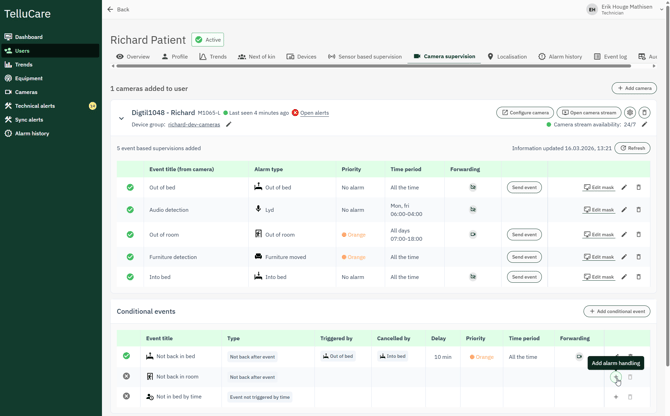The height and width of the screenshot is (416, 670).
Task: Open camera settings gear for Digtil1048
Action: 630,113
